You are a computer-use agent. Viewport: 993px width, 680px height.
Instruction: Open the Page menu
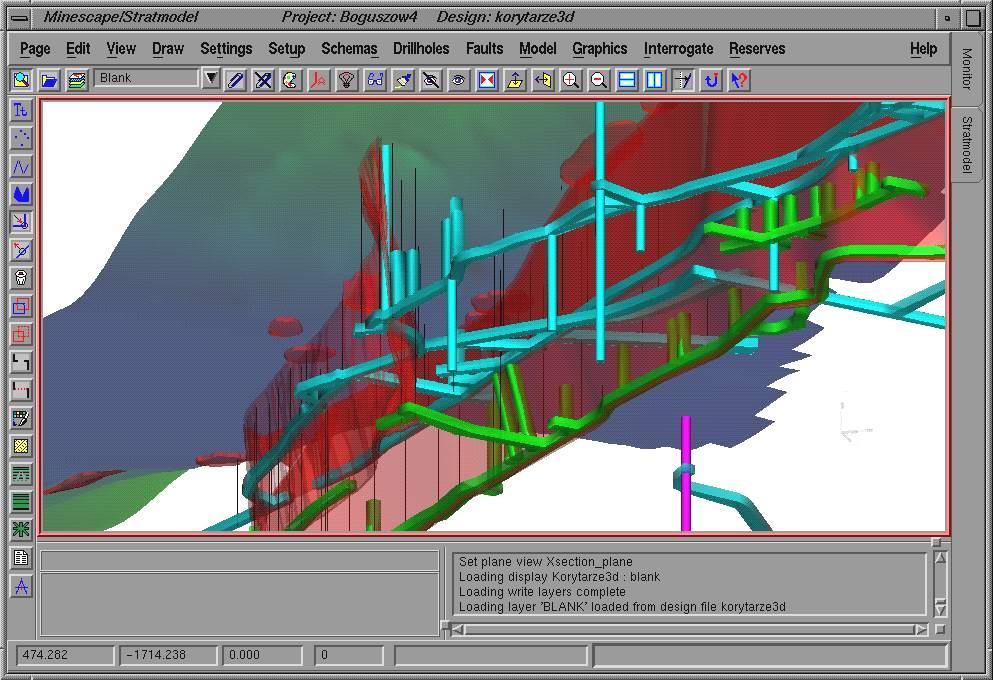[x=35, y=49]
